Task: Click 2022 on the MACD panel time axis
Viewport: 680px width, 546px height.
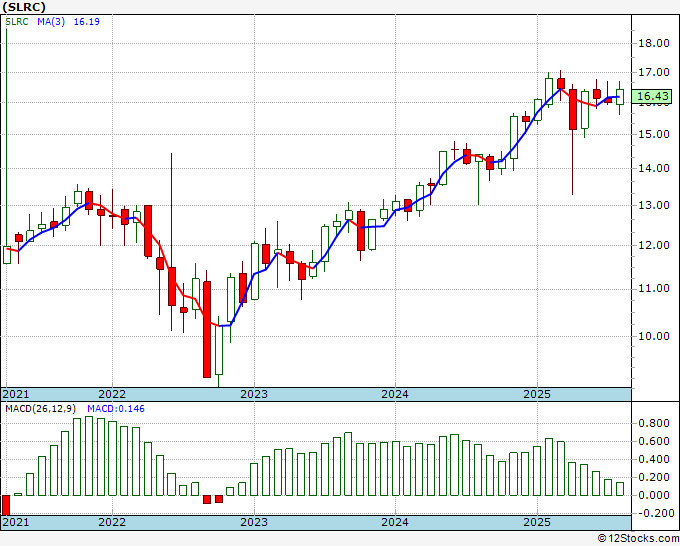Action: [x=112, y=522]
